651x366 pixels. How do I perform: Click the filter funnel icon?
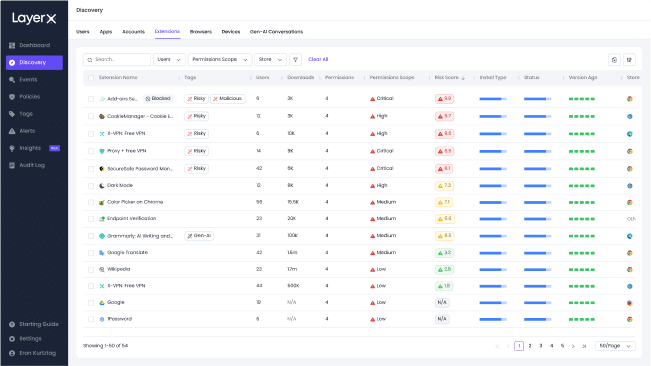pos(295,60)
